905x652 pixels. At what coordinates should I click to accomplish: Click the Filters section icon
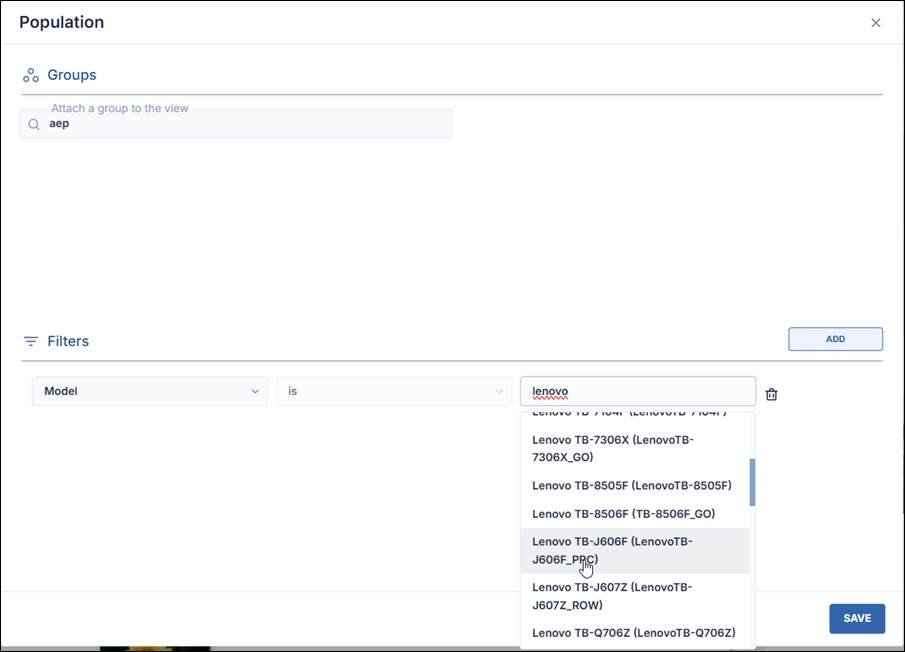(x=31, y=341)
